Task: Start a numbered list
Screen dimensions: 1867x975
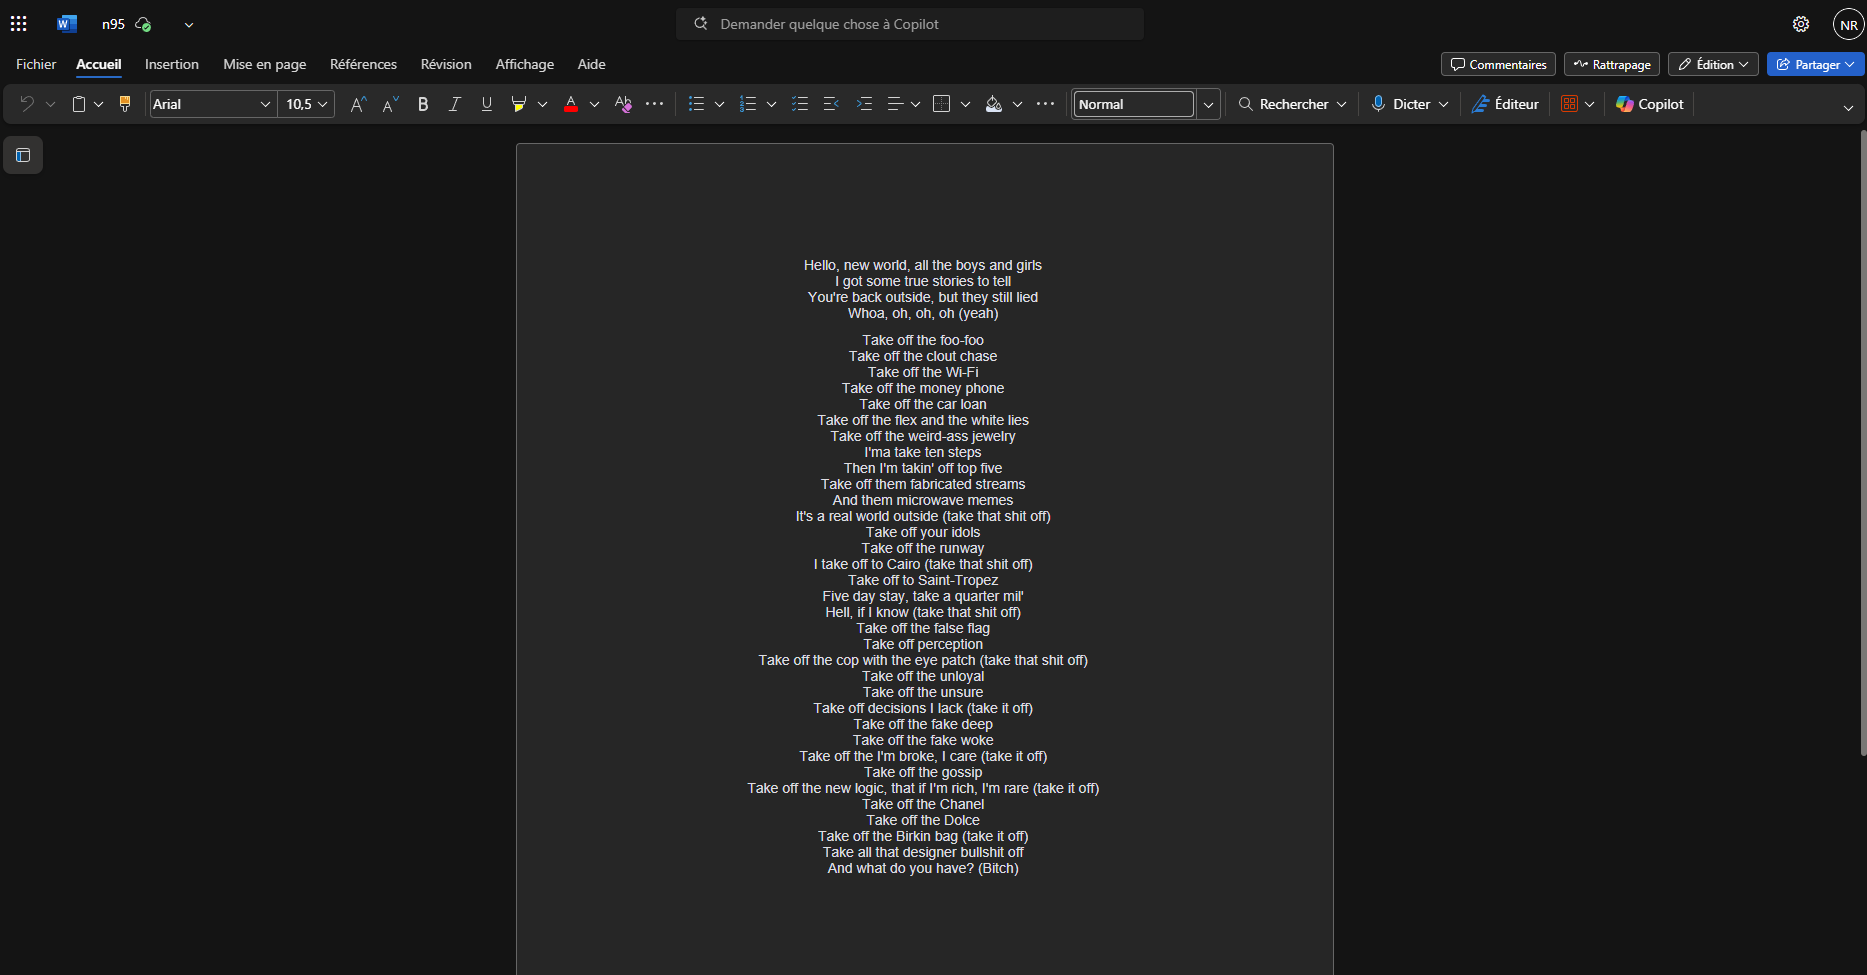Action: click(748, 104)
